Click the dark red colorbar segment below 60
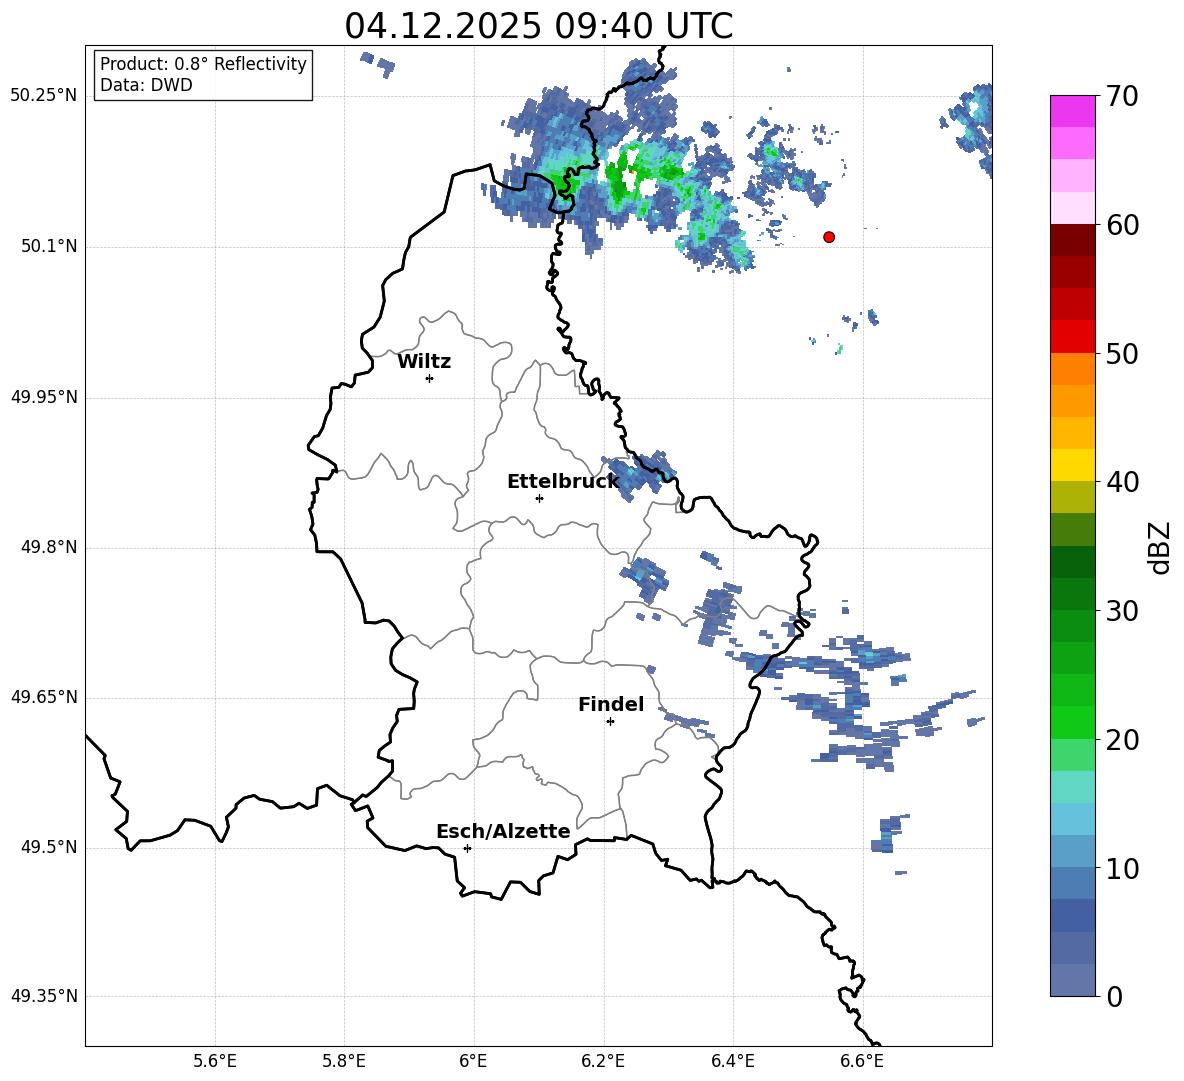Viewport: 1184px width, 1081px height. 1073,240
